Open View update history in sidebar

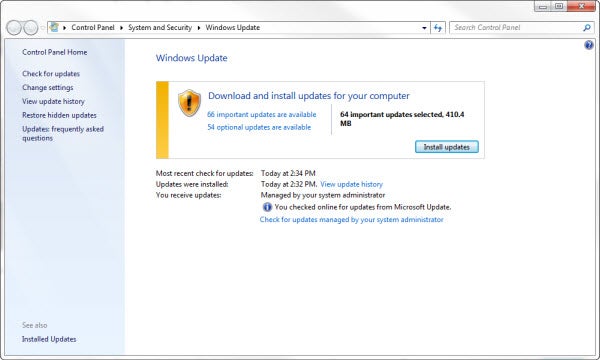tap(53, 101)
